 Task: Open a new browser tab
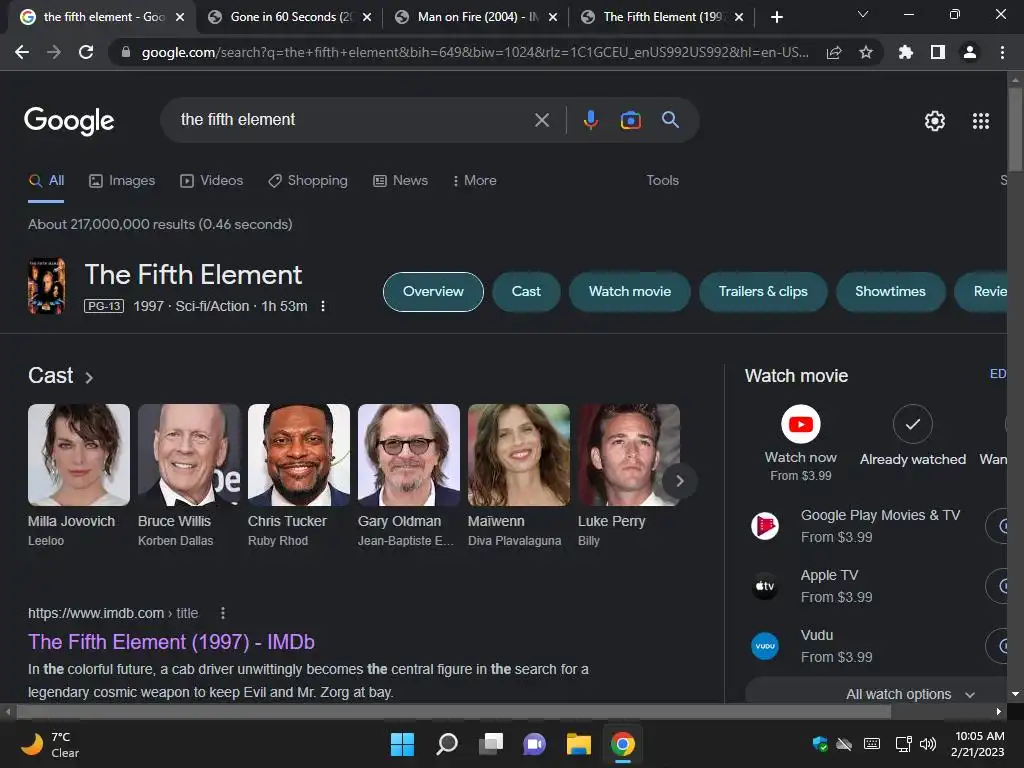click(x=776, y=17)
